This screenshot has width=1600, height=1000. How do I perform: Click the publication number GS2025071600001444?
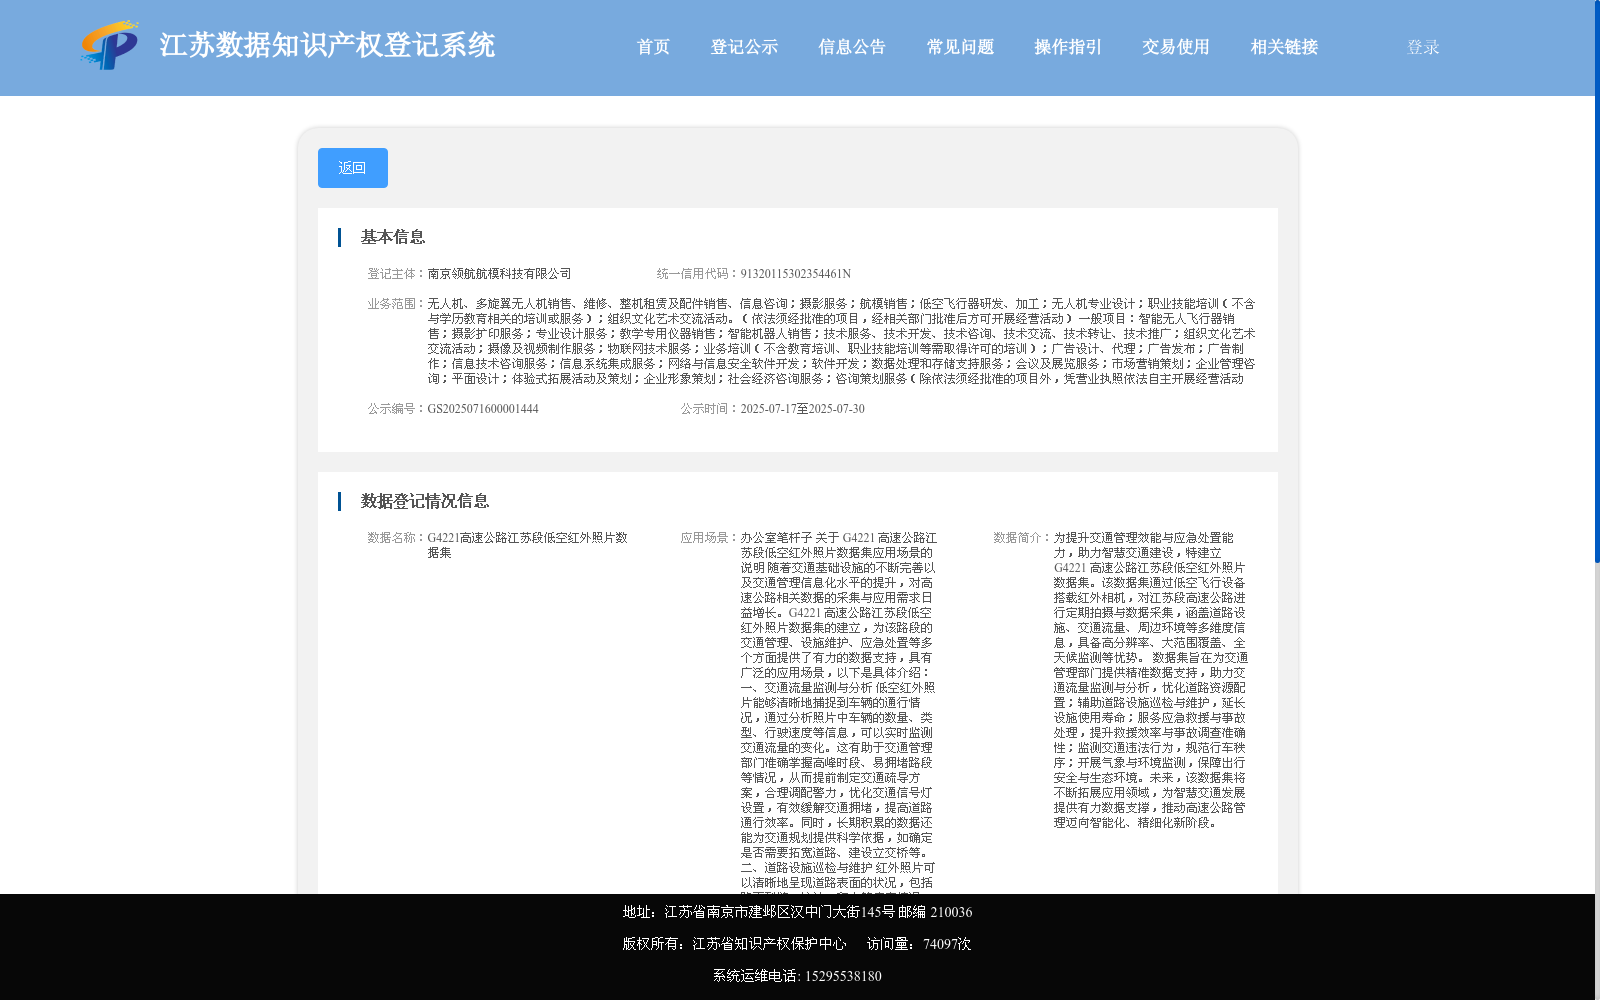[x=483, y=409]
